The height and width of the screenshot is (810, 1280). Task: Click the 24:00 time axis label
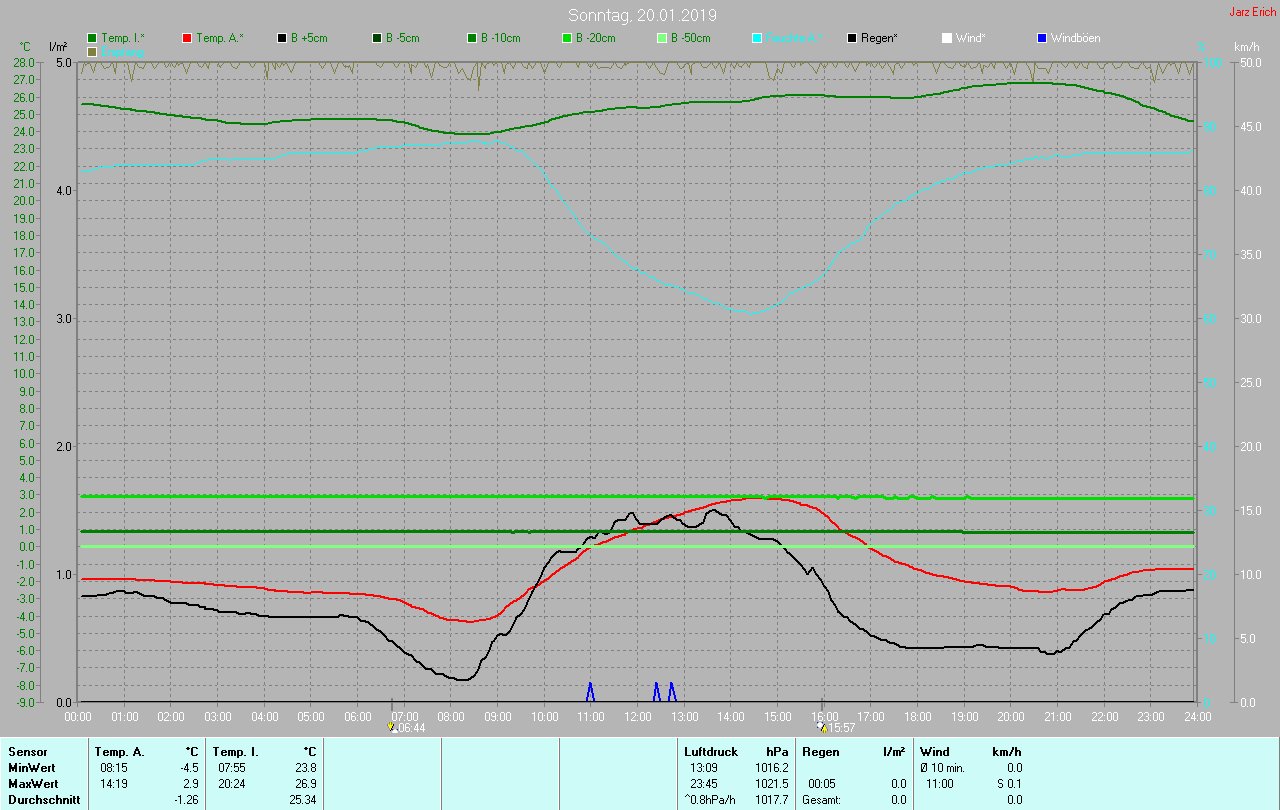tap(1197, 717)
